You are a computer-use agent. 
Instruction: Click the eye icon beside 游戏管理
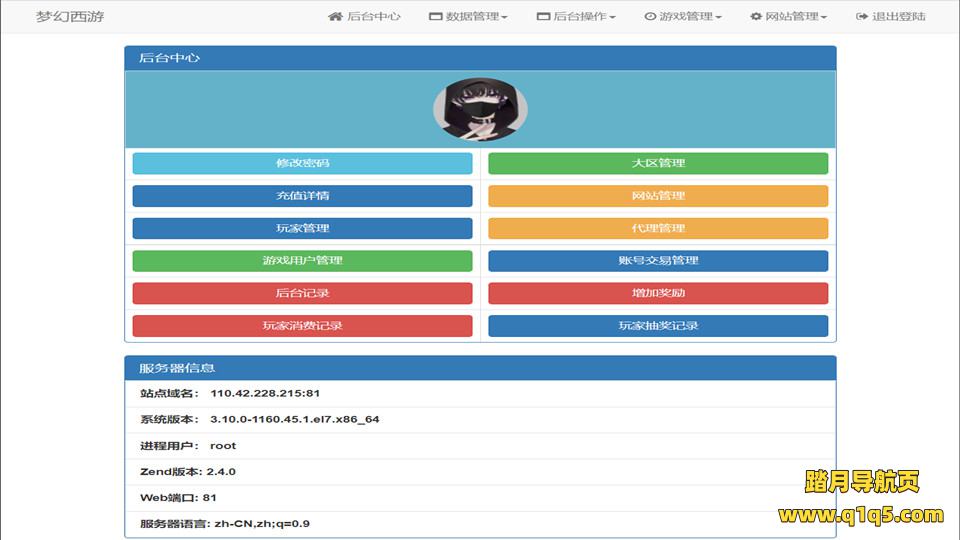click(650, 17)
